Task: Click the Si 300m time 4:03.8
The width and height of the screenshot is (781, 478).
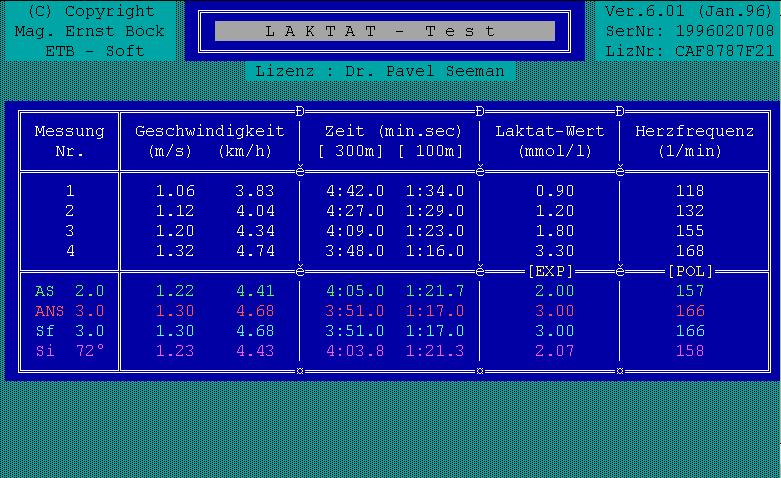Action: pyautogui.click(x=355, y=351)
